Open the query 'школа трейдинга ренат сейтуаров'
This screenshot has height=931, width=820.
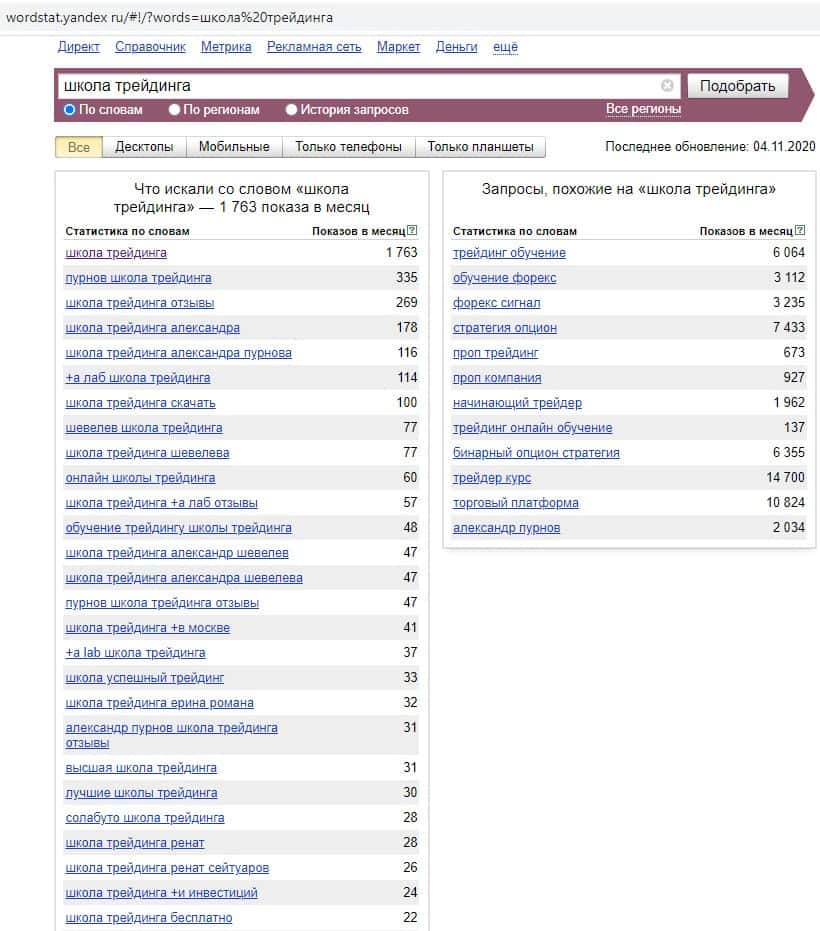(167, 868)
